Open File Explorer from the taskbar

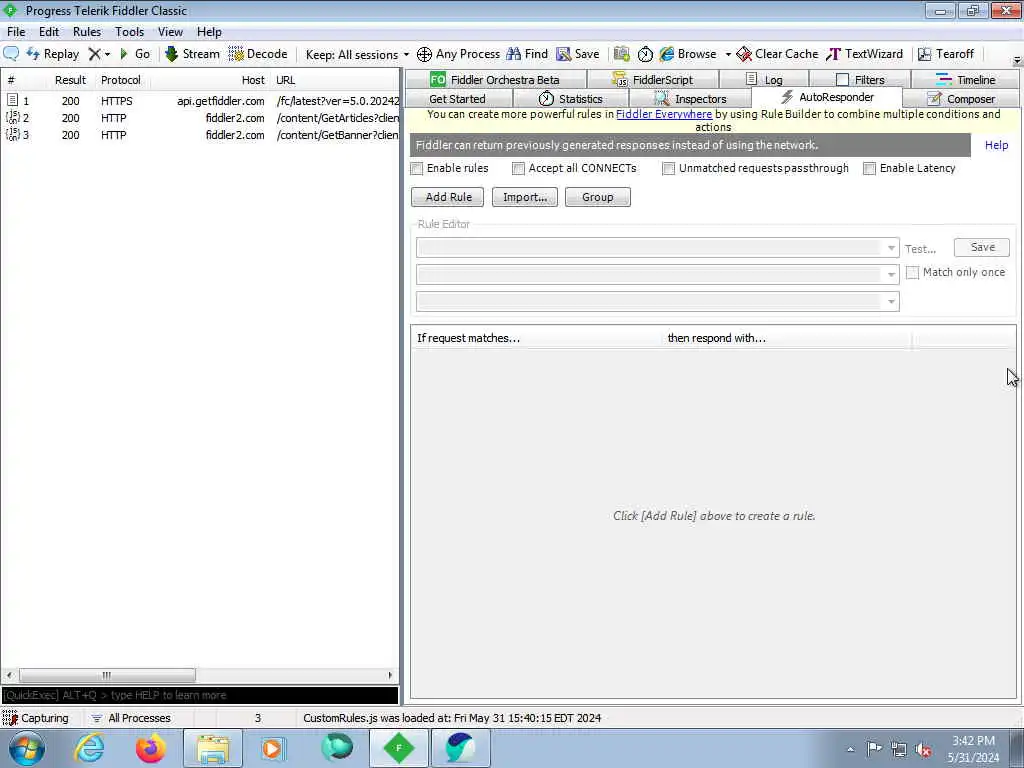tap(213, 748)
